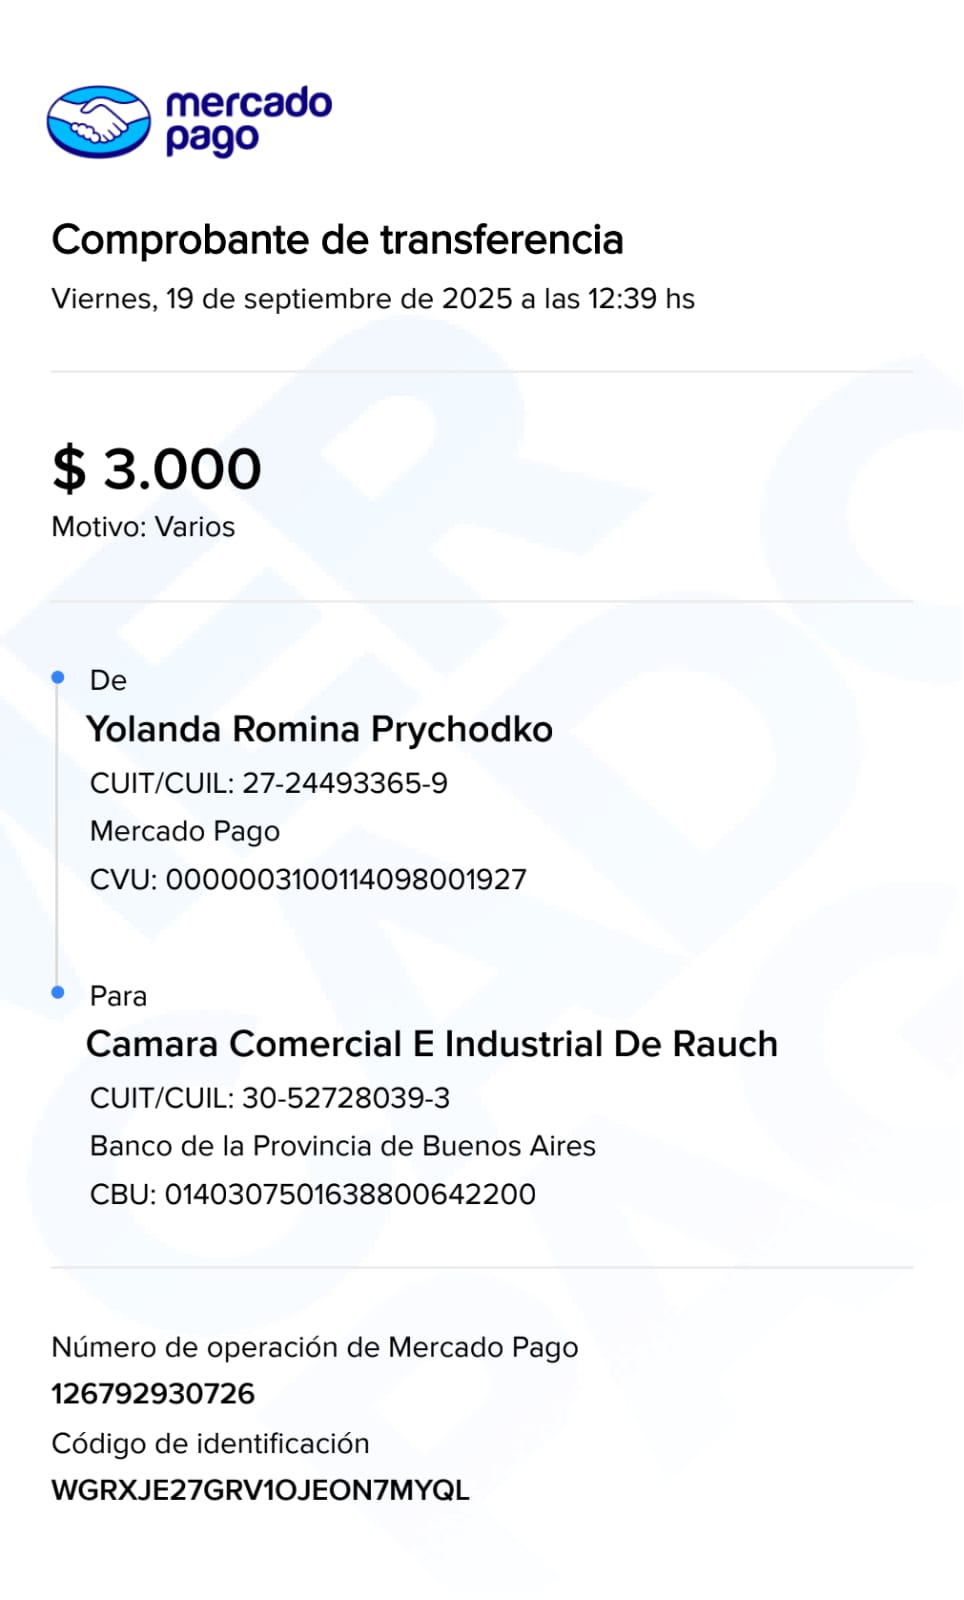Select the "Comprobante de transferencia" heading
964x1600 pixels.
[x=337, y=240]
